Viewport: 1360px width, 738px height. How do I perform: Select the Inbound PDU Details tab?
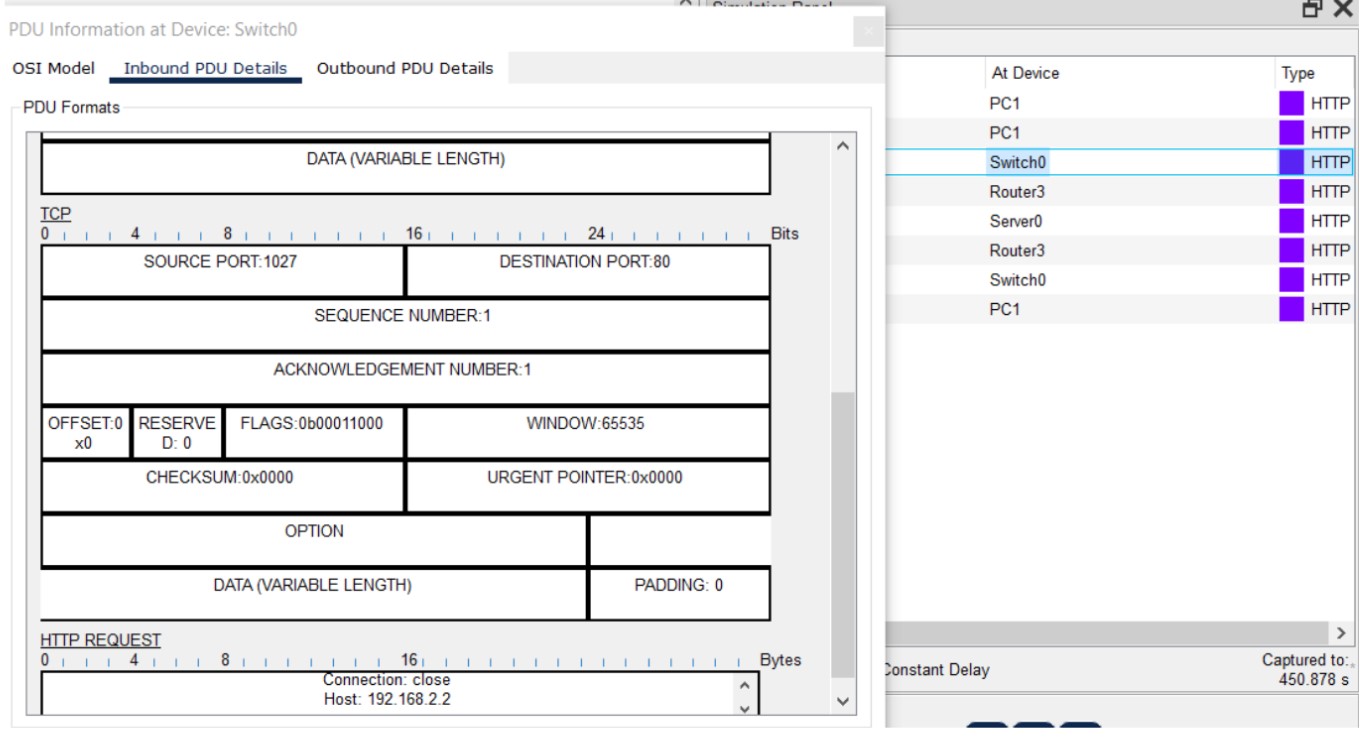pyautogui.click(x=205, y=69)
